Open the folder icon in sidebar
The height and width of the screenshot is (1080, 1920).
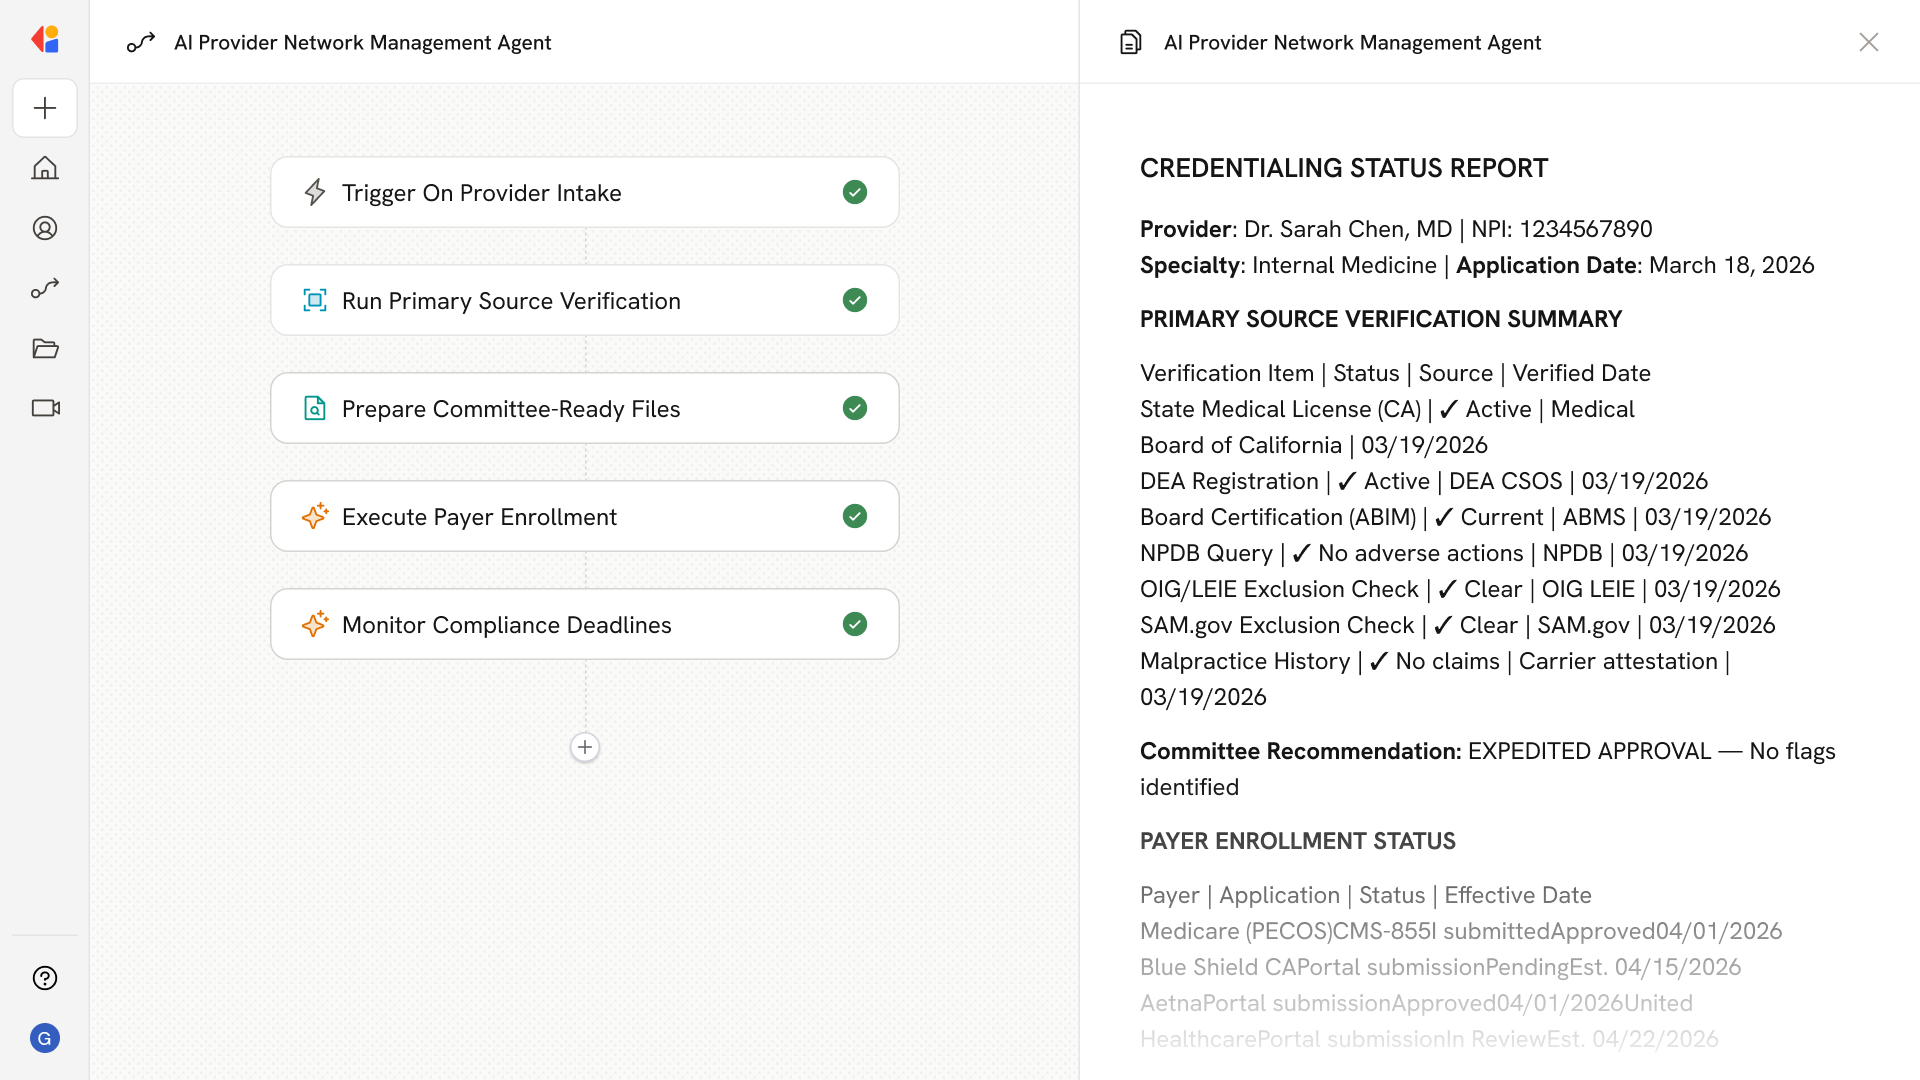(x=45, y=348)
